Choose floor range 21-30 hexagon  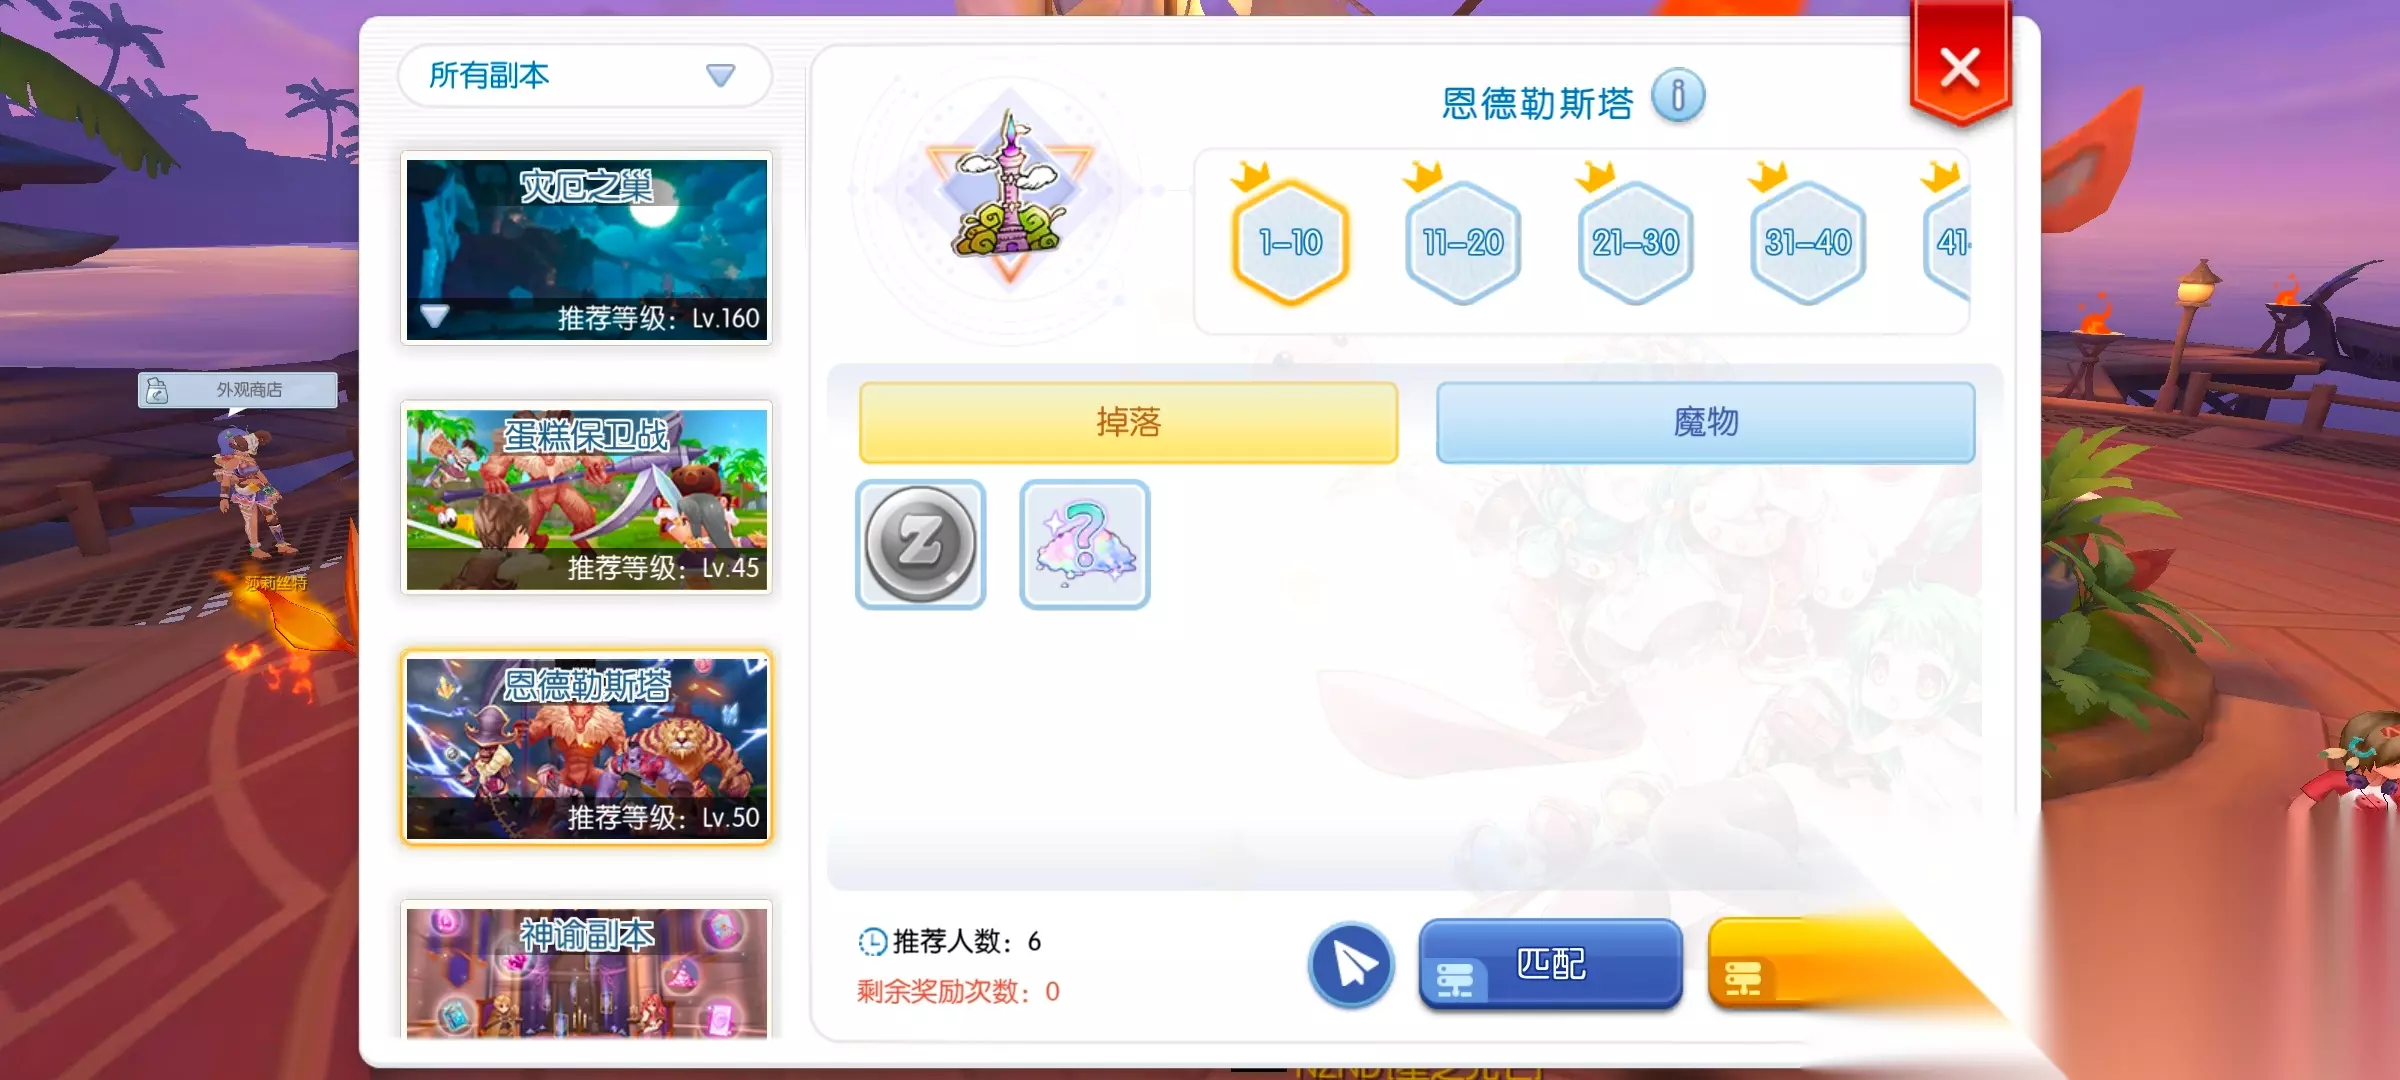click(1636, 241)
